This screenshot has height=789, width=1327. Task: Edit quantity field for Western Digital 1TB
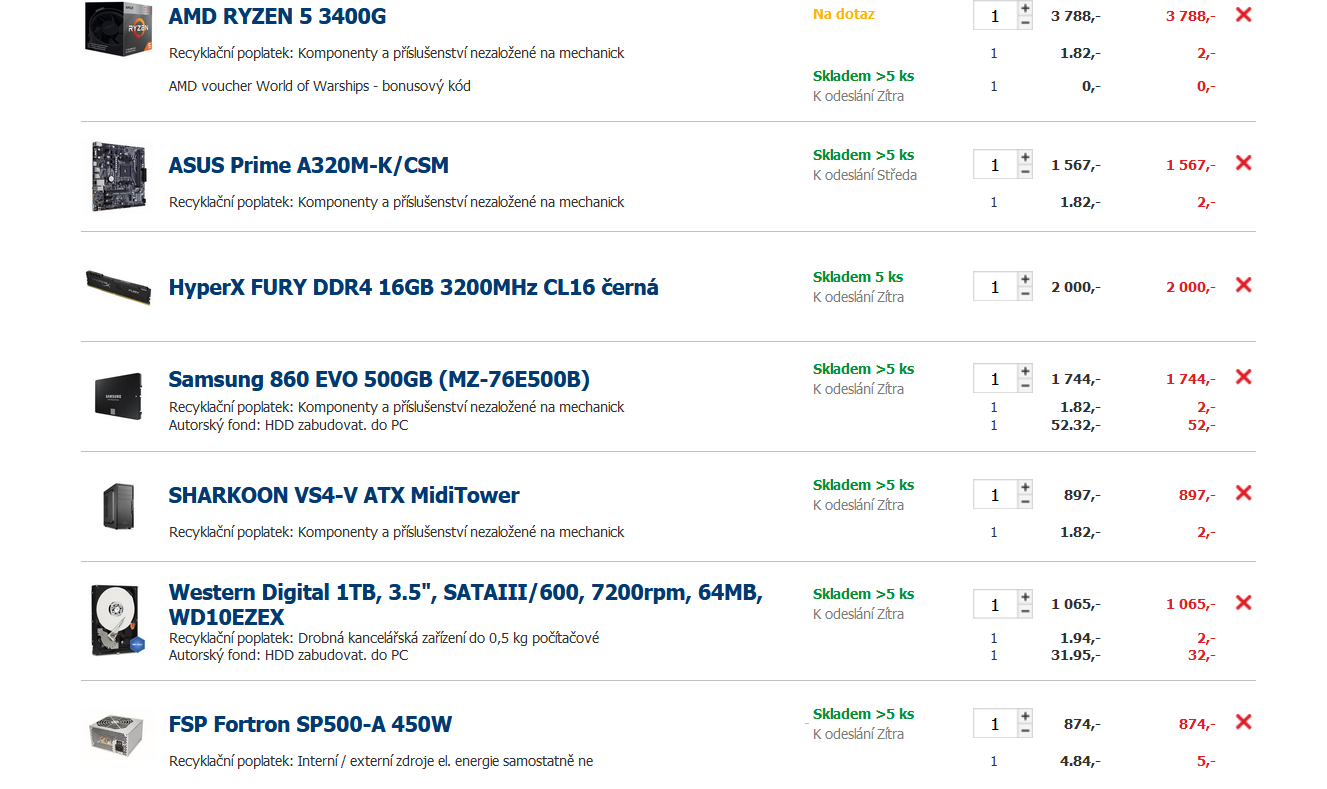(x=995, y=605)
